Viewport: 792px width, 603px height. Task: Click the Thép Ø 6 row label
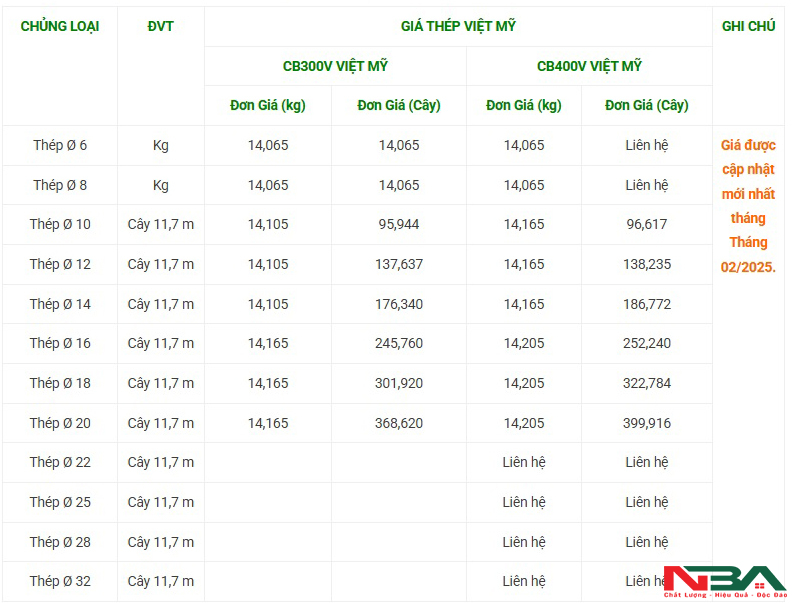point(60,145)
